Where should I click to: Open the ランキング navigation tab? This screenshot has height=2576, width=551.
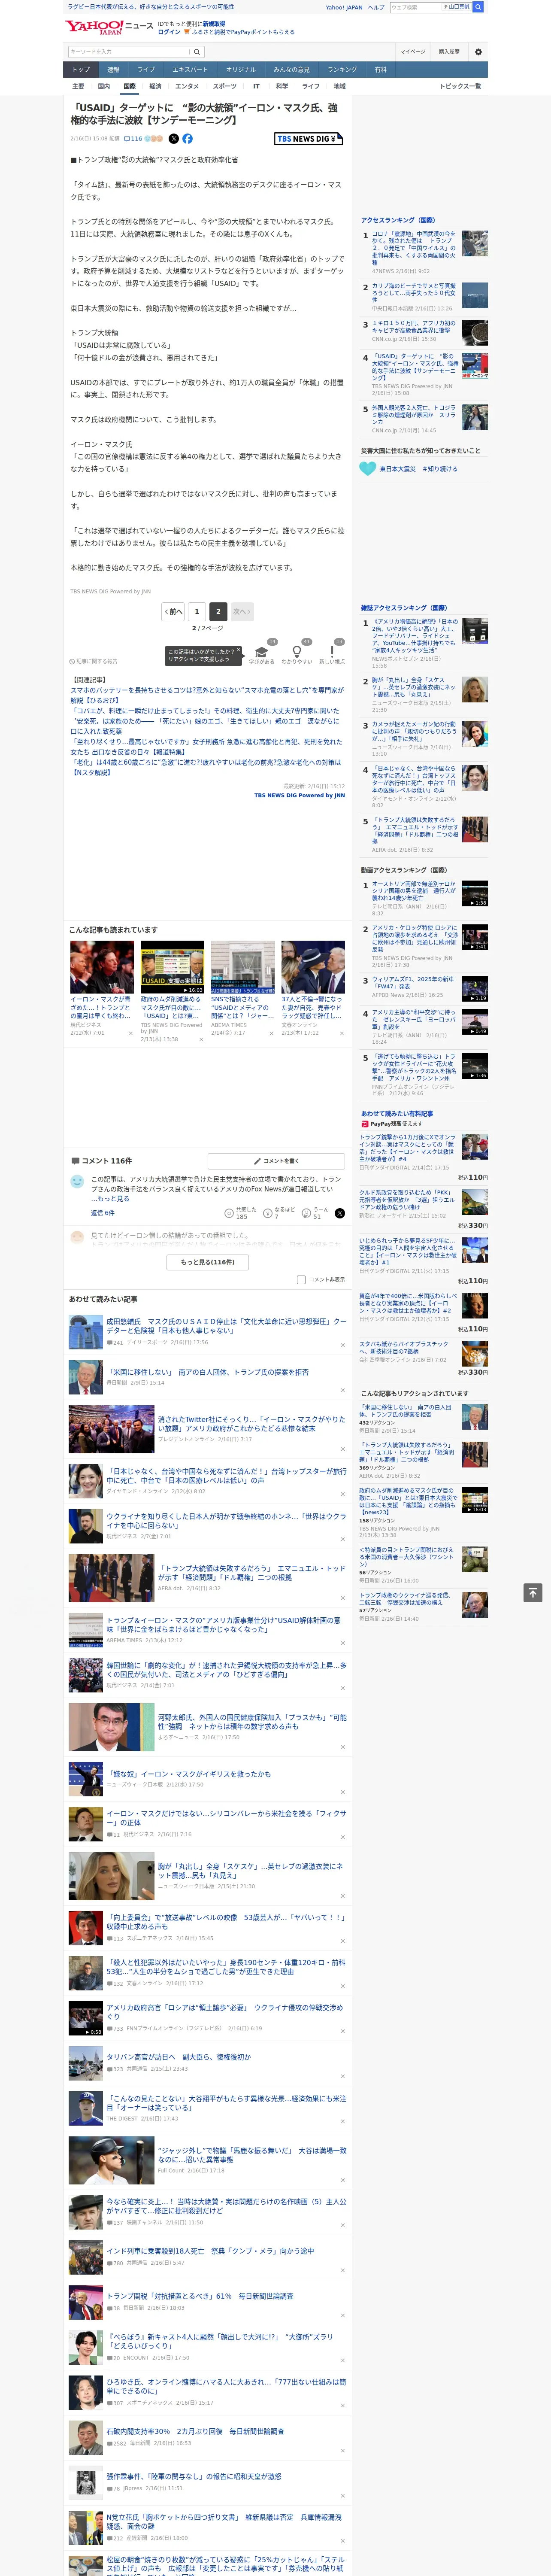pos(342,69)
